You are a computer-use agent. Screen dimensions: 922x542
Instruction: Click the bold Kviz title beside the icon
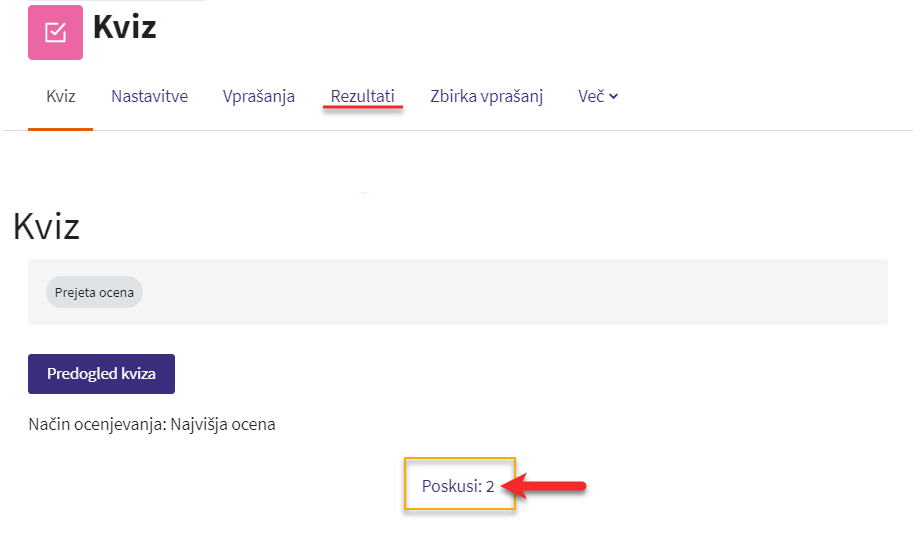click(x=125, y=27)
